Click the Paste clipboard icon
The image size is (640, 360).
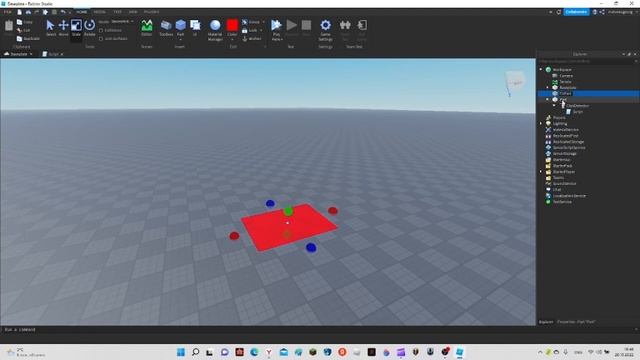(x=9, y=26)
